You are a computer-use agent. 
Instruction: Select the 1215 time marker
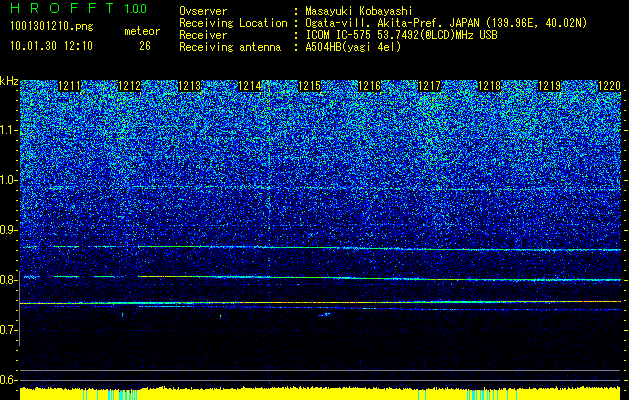(310, 86)
